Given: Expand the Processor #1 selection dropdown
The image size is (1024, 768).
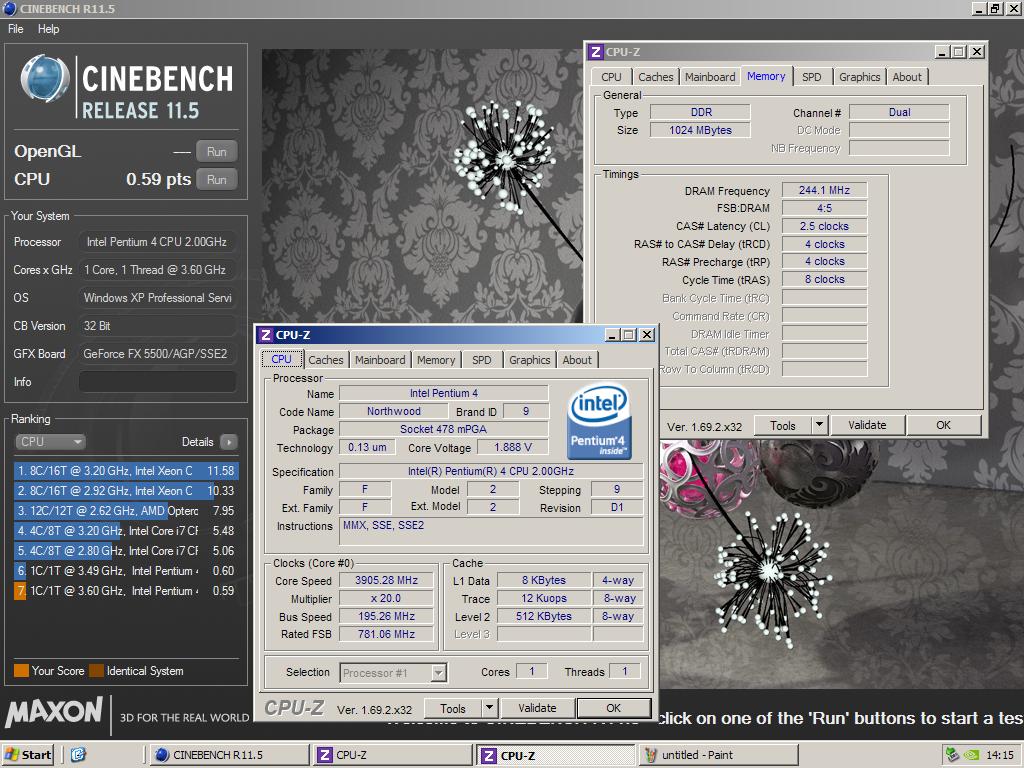Looking at the screenshot, I should 439,673.
